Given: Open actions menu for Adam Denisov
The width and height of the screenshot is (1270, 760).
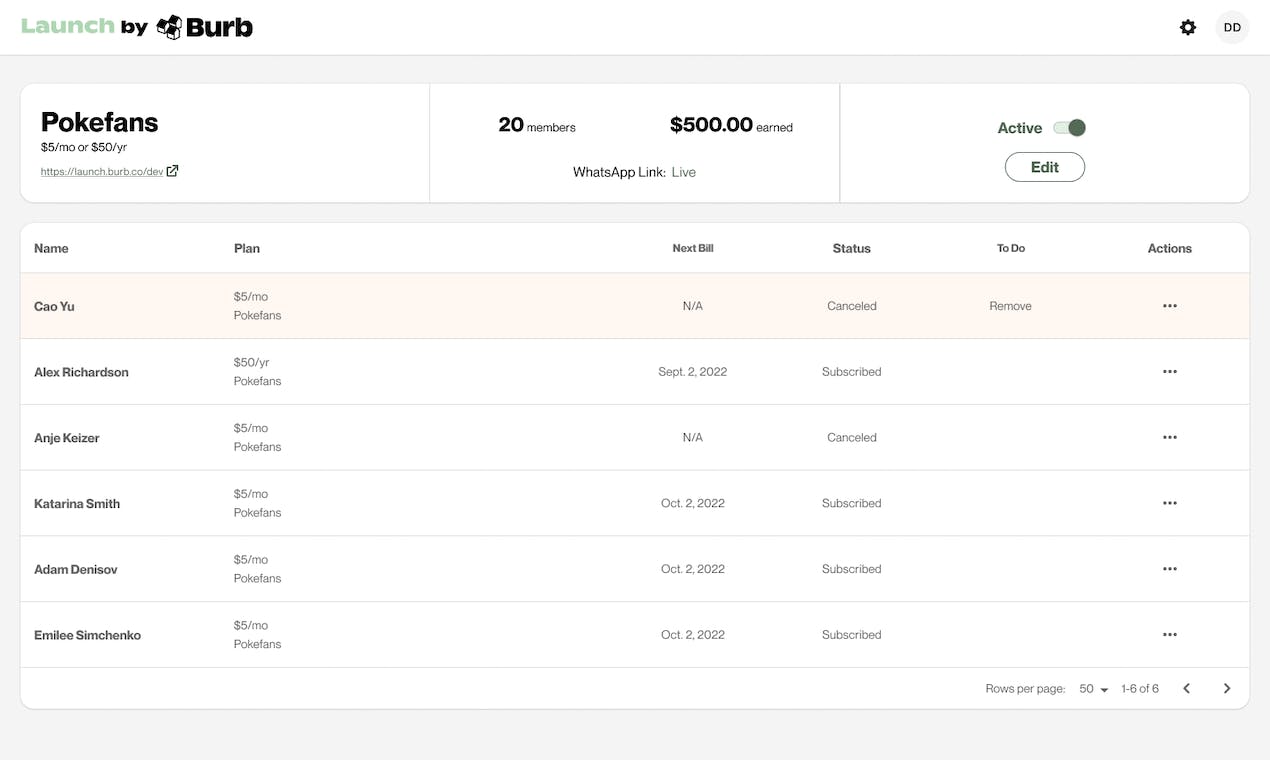Looking at the screenshot, I should (1170, 569).
